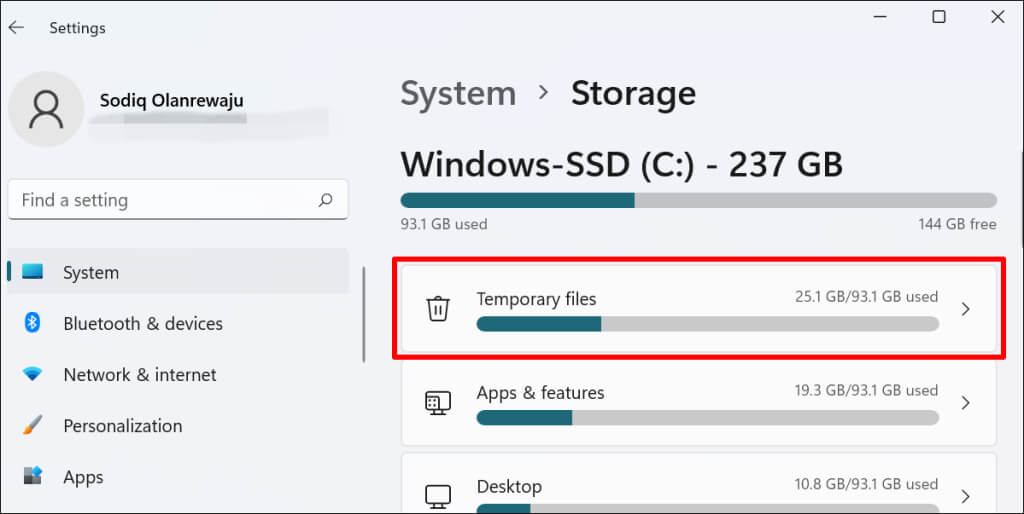This screenshot has width=1024, height=514.
Task: Click the Bluetooth icon in sidebar
Action: 32,323
